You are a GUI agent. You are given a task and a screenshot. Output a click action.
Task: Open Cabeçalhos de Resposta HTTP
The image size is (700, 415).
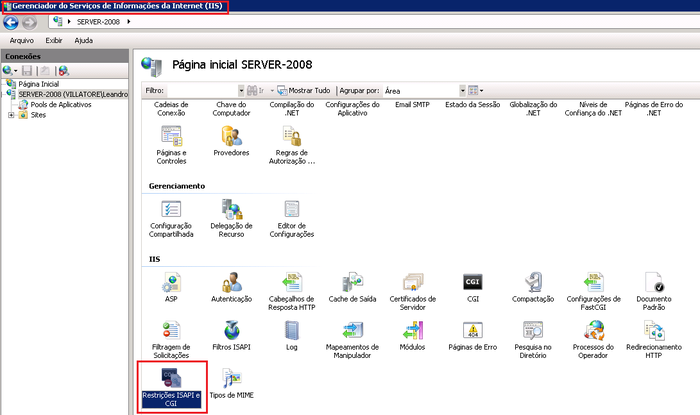(292, 292)
